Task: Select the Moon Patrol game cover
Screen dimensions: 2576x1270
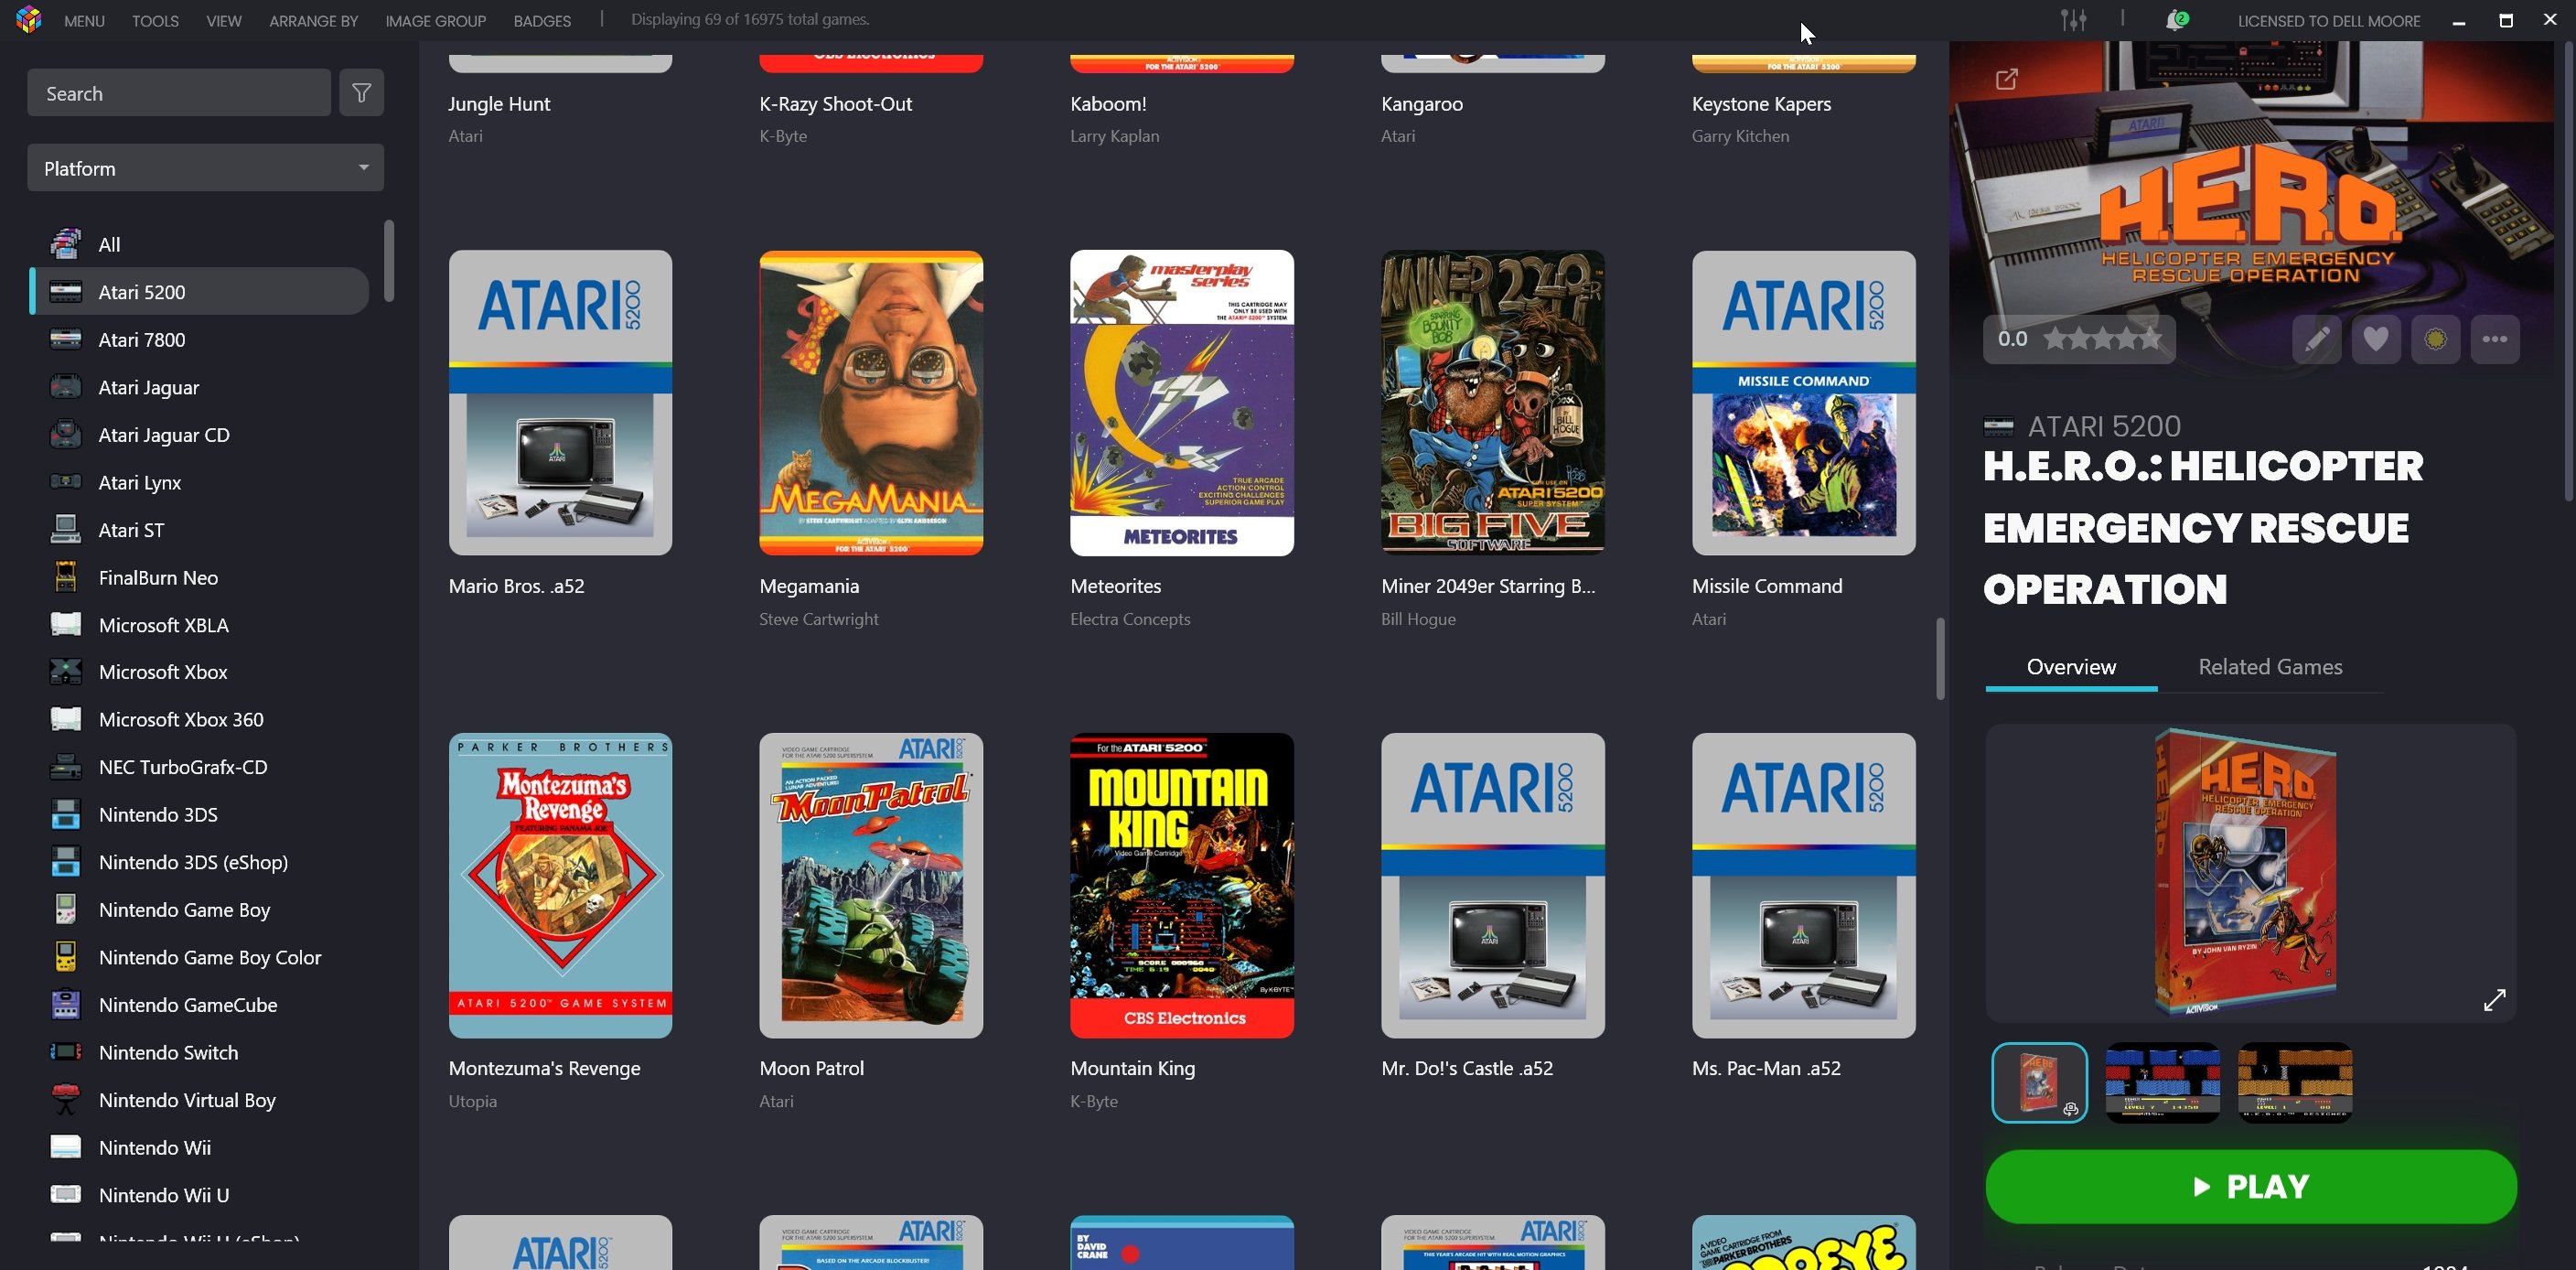Action: (x=870, y=885)
